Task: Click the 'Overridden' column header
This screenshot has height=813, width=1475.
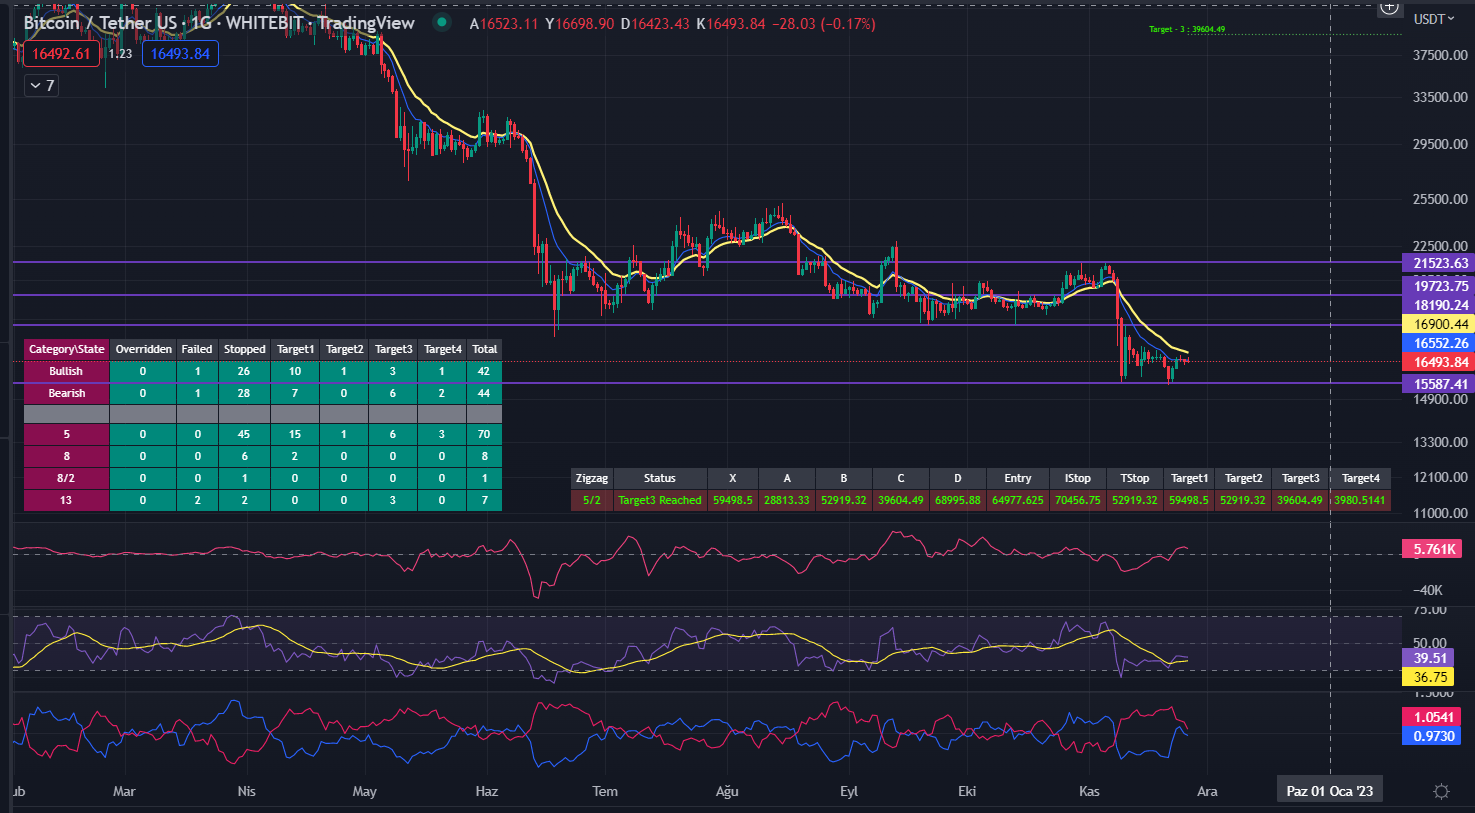Action: tap(143, 349)
